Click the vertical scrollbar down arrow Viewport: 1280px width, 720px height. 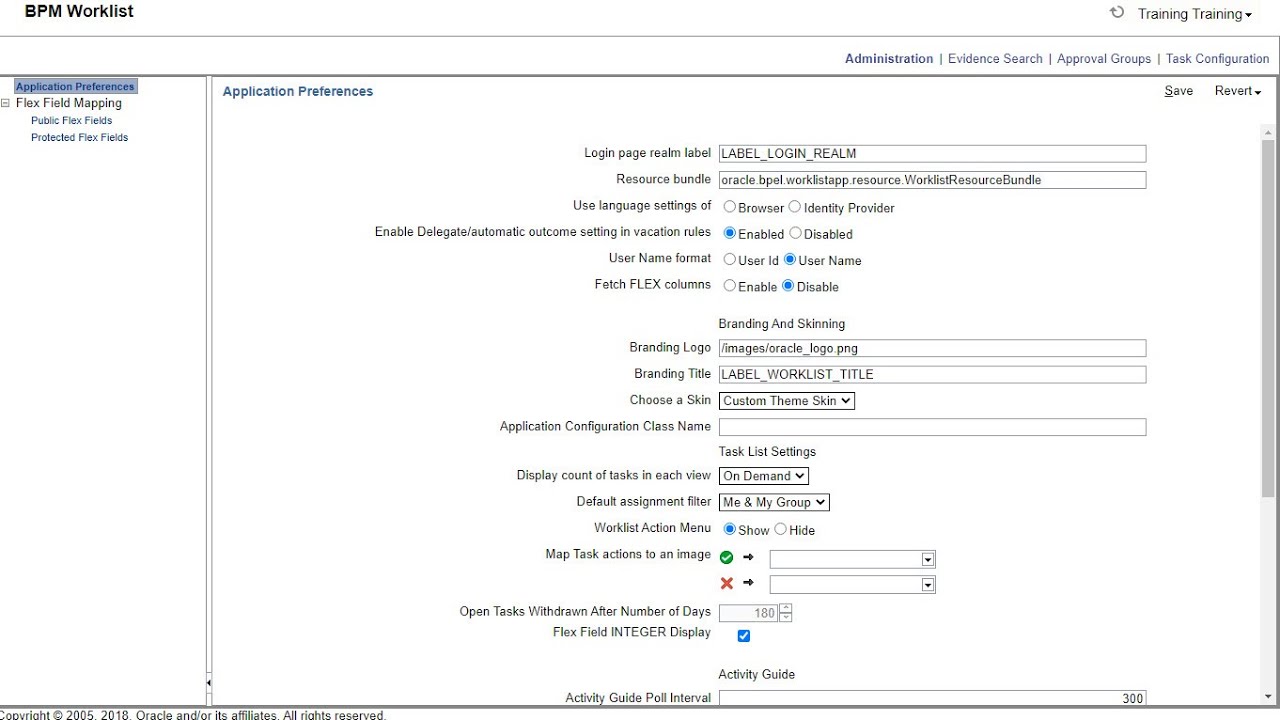tap(1268, 696)
